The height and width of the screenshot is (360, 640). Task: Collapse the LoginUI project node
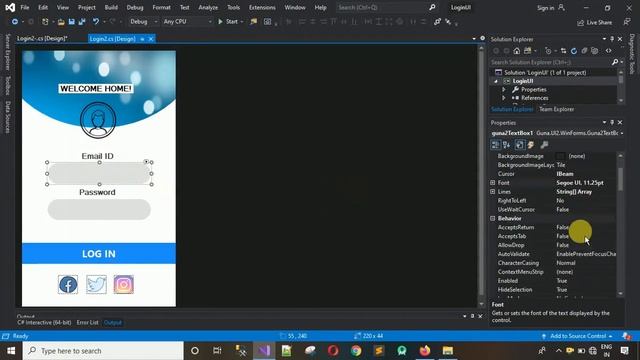click(x=496, y=81)
